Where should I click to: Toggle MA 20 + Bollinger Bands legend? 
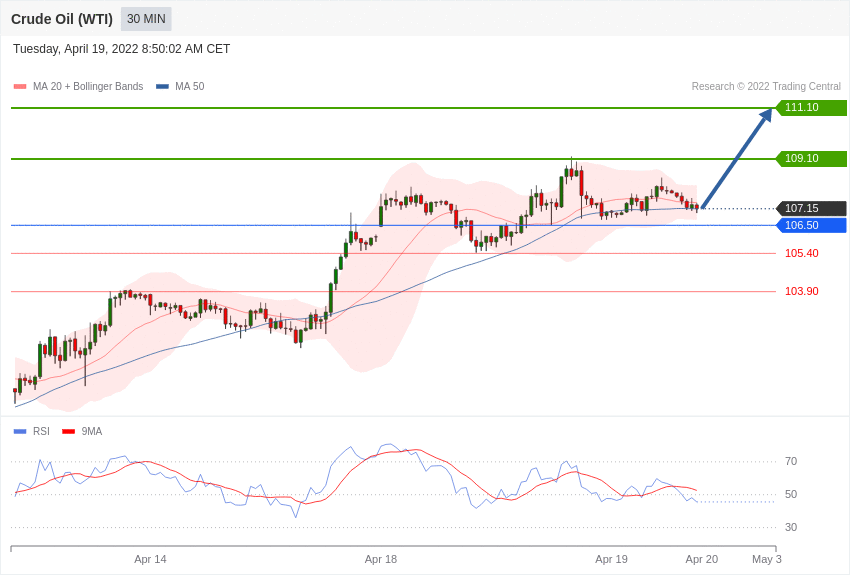79,86
